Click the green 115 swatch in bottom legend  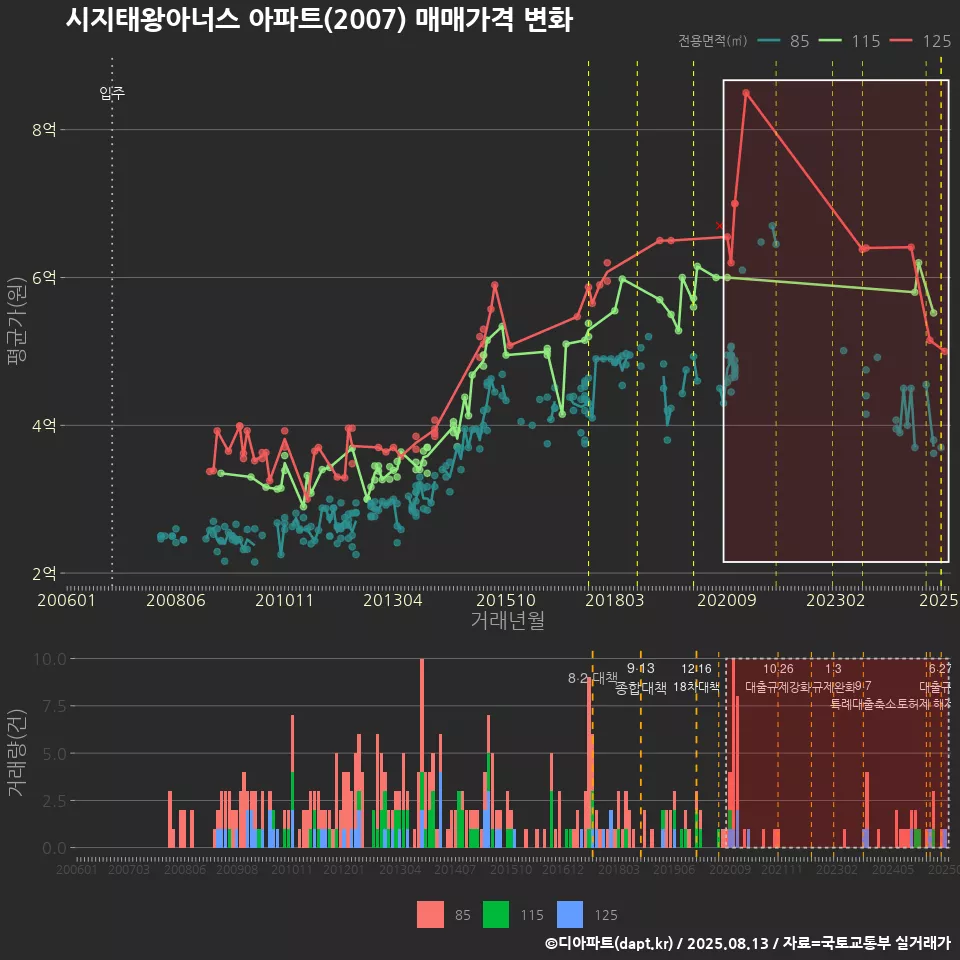pos(496,915)
